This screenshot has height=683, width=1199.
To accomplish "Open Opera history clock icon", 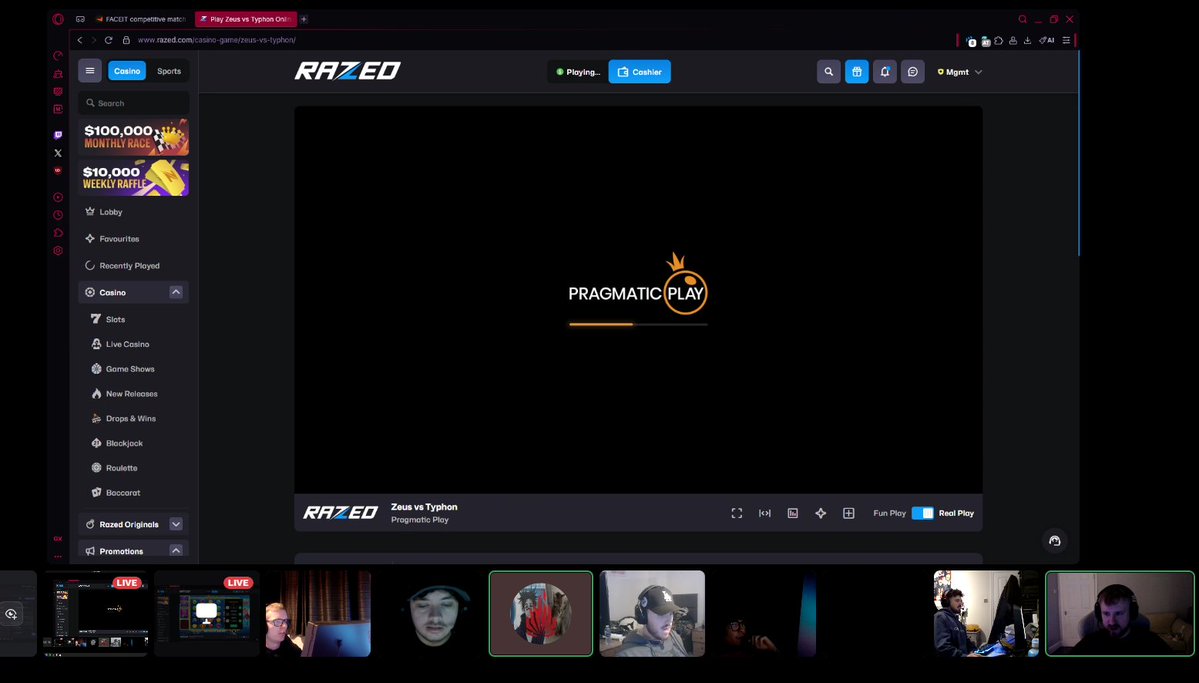I will coord(58,215).
